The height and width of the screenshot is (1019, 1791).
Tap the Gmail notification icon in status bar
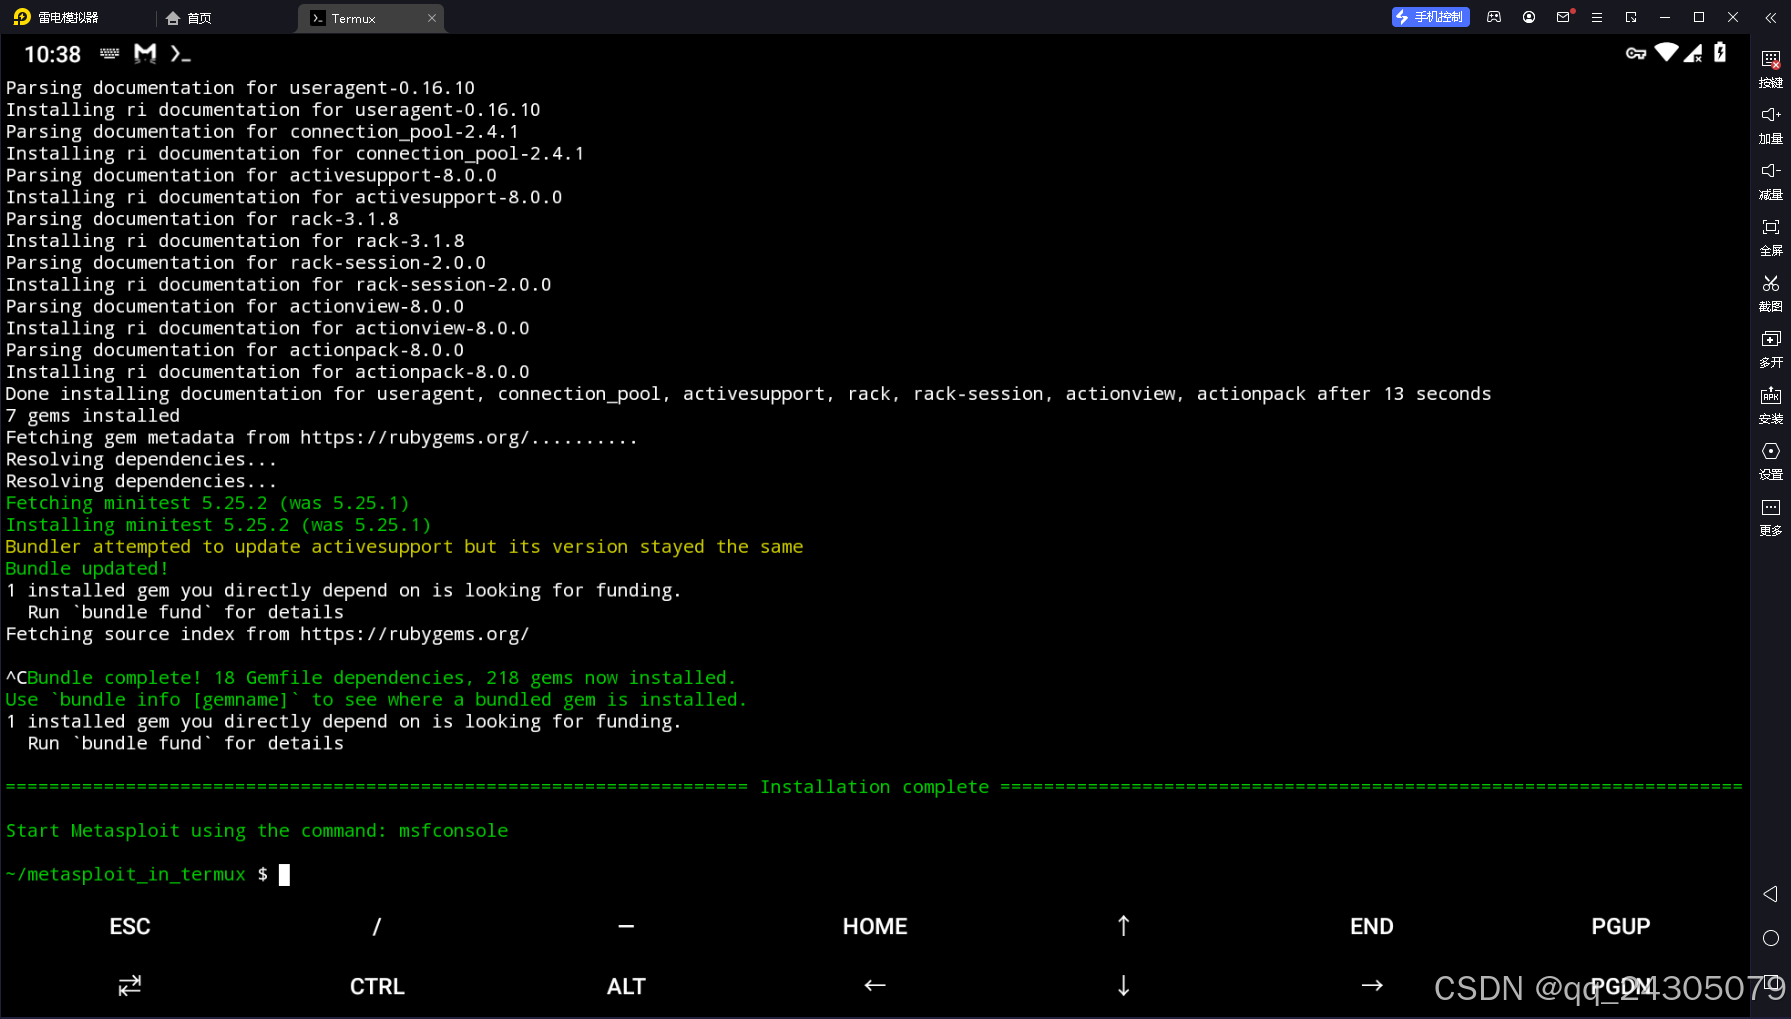[x=145, y=54]
